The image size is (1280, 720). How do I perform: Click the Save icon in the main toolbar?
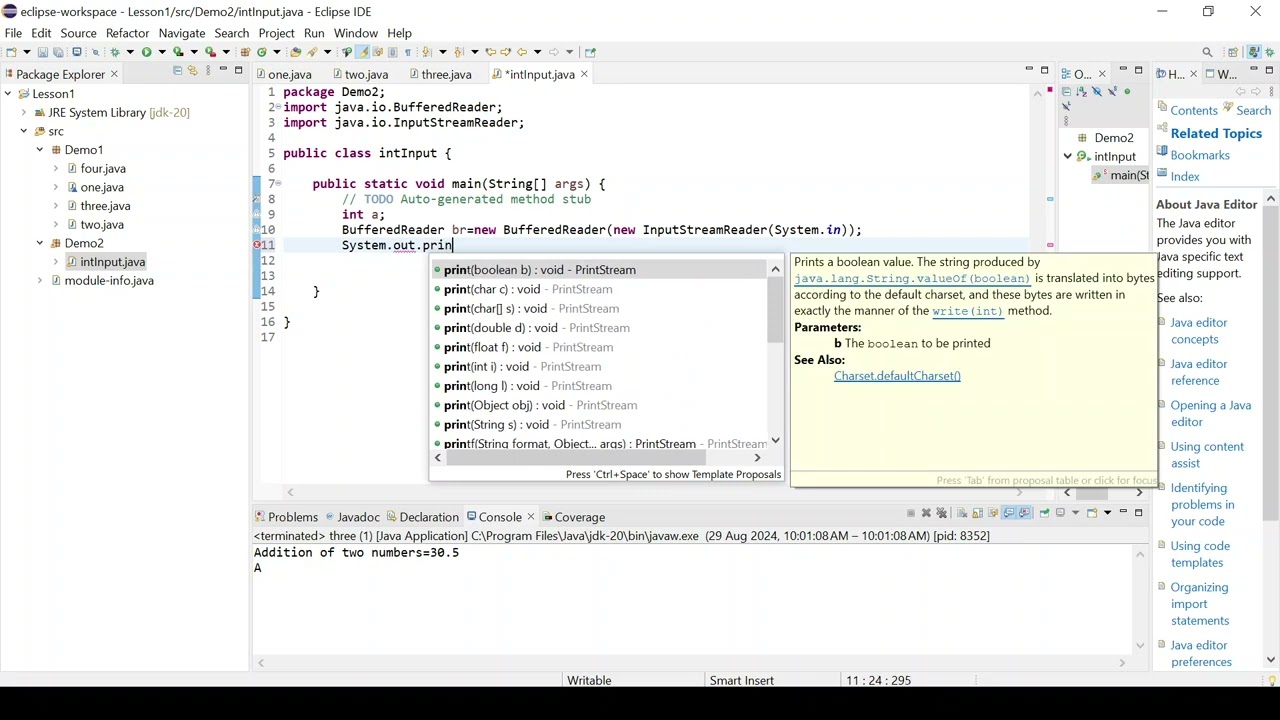pos(43,52)
